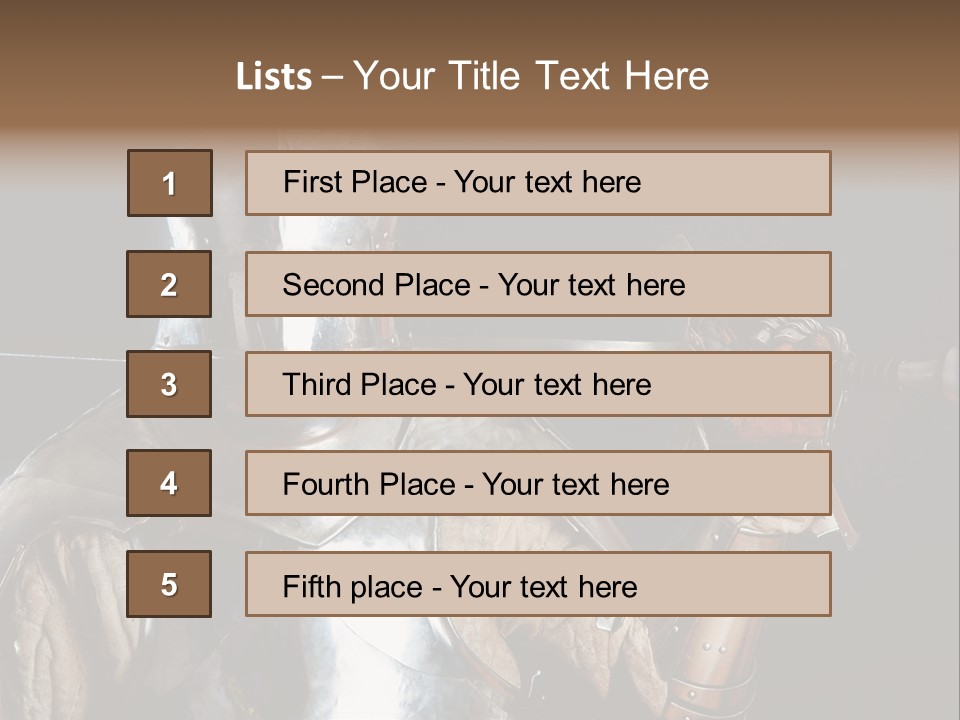Image resolution: width=960 pixels, height=720 pixels.
Task: Click the number 5 box
Action: pos(169,584)
